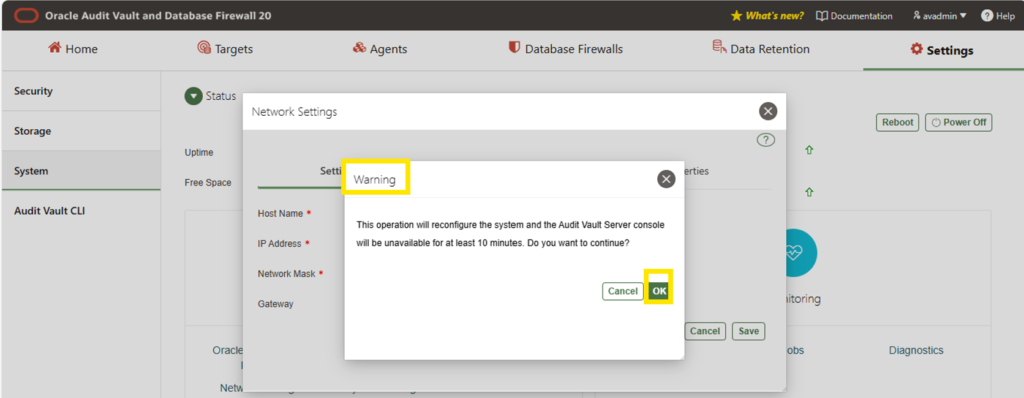
Task: Close the Network Settings dialog
Action: pyautogui.click(x=768, y=112)
